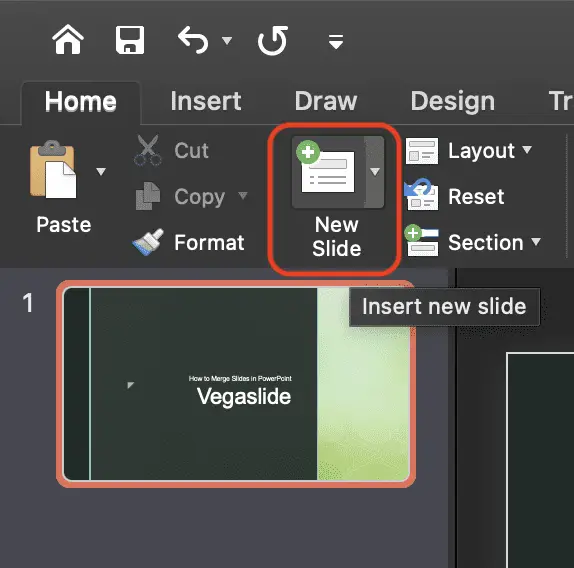Save presentation with floppy disk icon
Viewport: 574px width, 568px height.
[x=130, y=40]
